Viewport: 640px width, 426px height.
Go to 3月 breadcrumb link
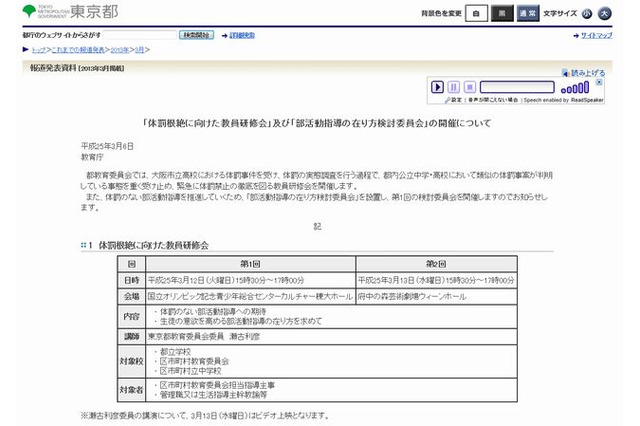point(139,50)
